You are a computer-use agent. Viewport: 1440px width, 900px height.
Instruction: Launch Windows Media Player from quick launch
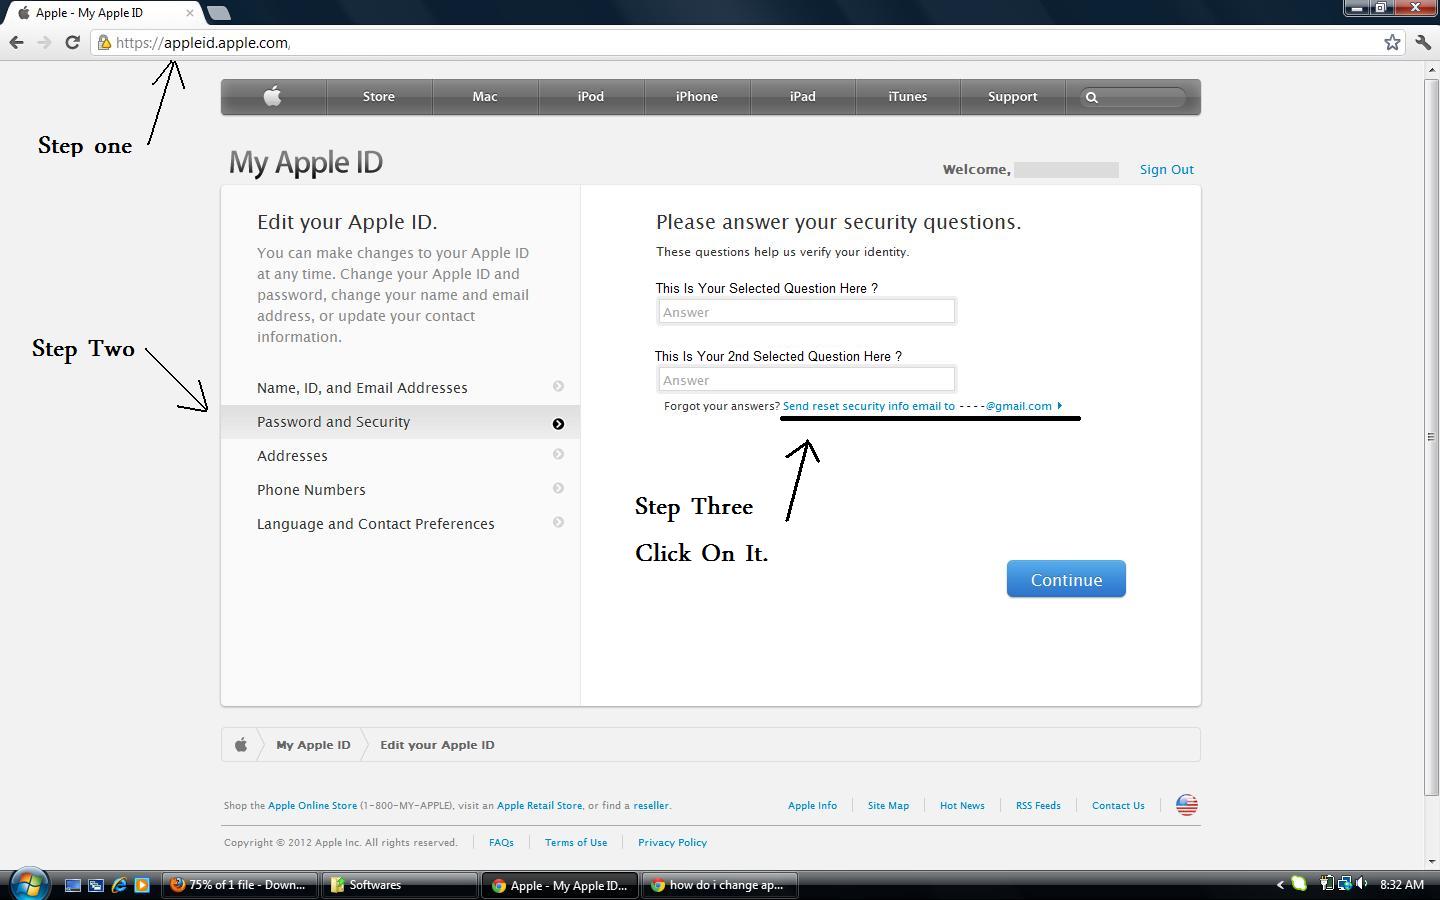click(142, 885)
